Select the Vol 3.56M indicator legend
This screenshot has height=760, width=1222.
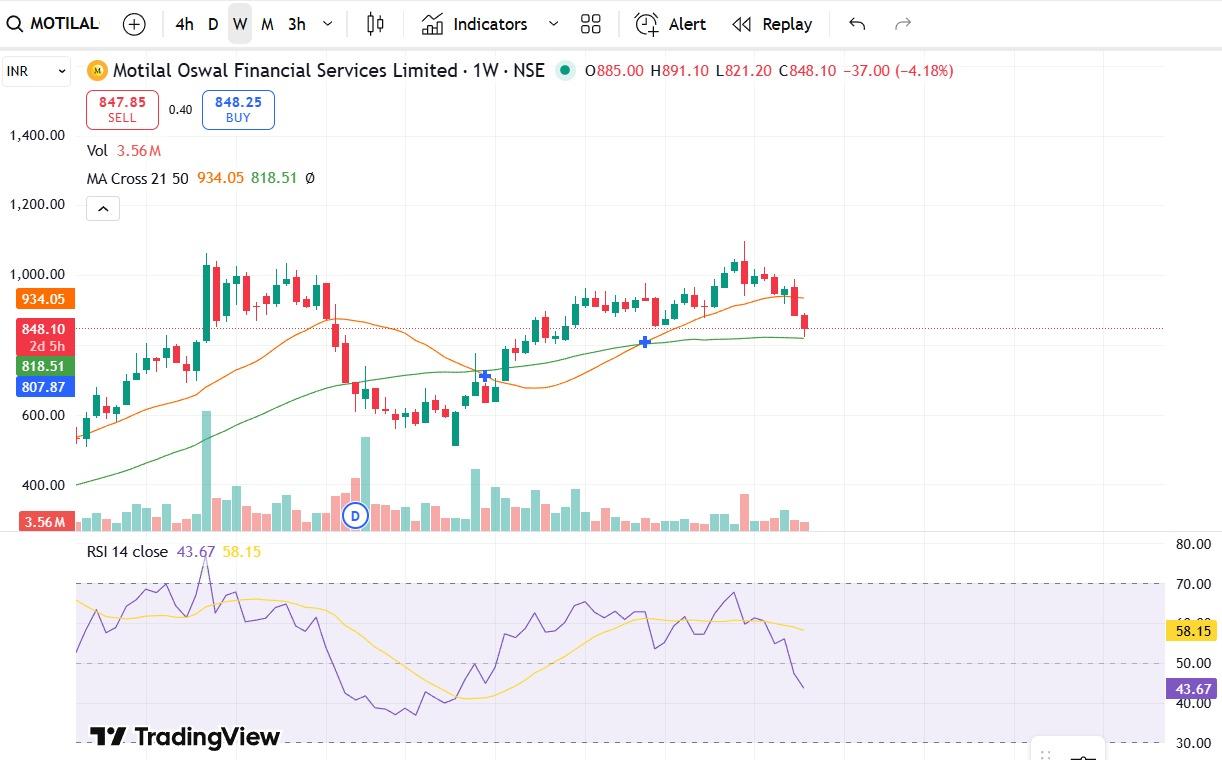(x=124, y=151)
